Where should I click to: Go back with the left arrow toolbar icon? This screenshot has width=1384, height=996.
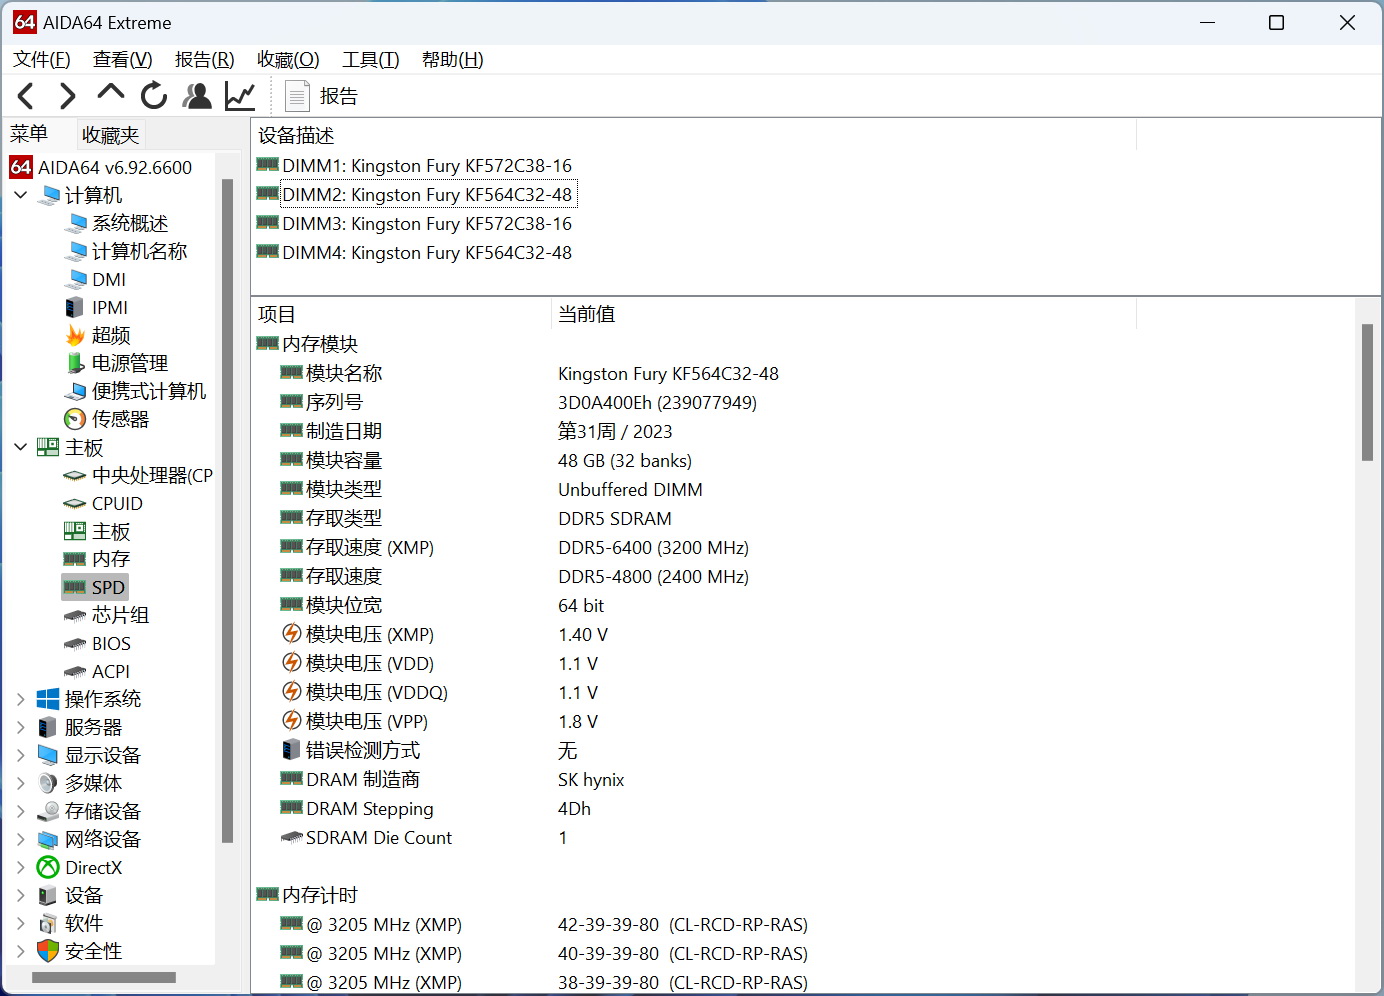[26, 96]
